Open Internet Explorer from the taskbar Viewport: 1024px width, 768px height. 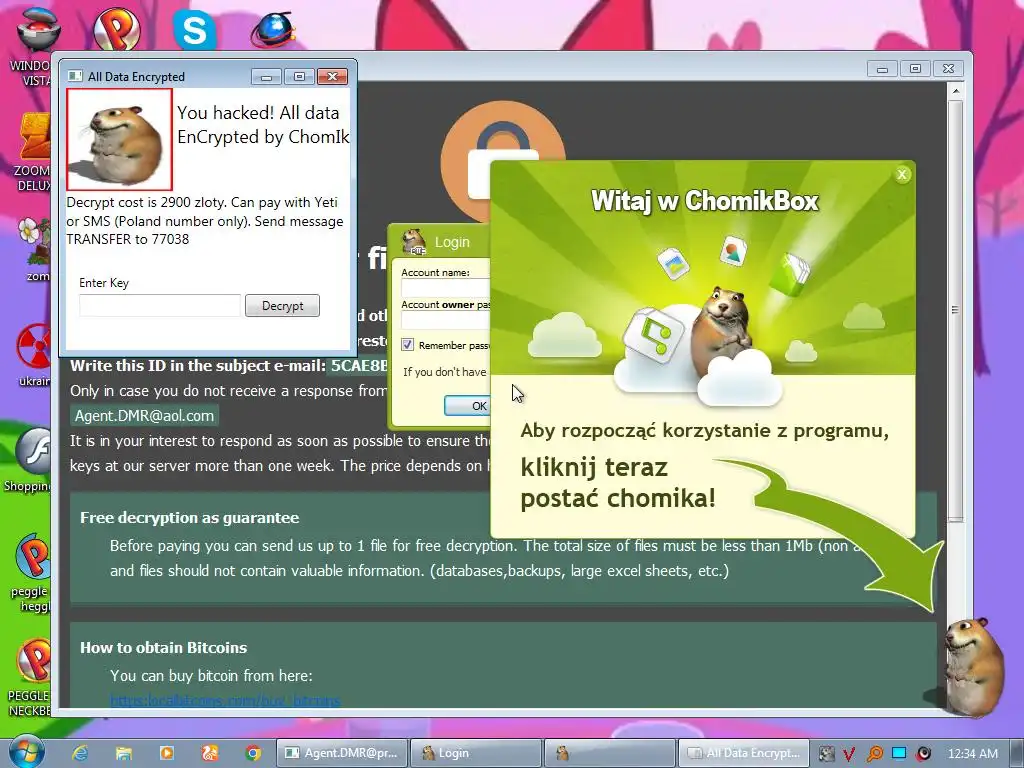[x=80, y=753]
